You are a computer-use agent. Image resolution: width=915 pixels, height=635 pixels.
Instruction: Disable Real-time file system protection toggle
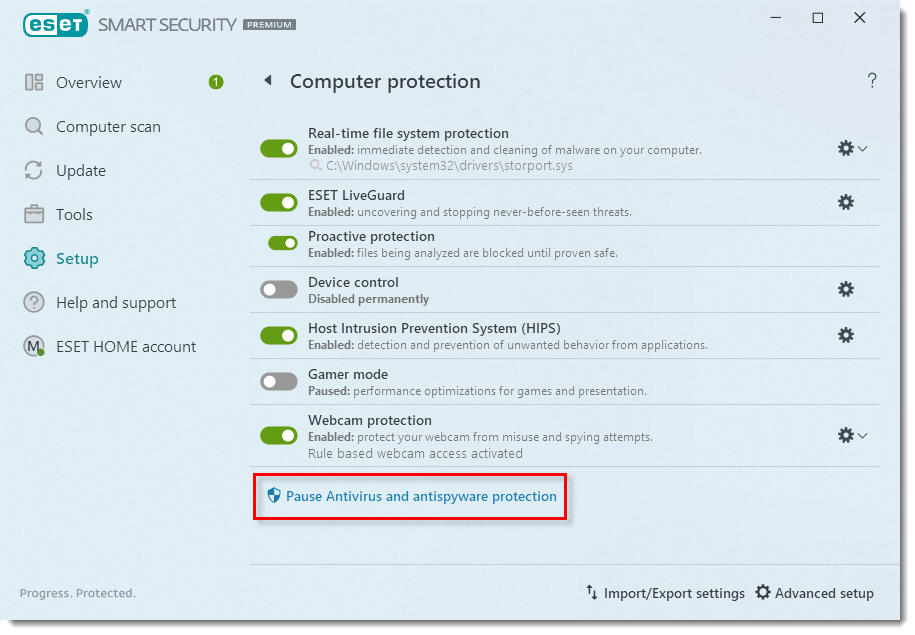click(279, 148)
